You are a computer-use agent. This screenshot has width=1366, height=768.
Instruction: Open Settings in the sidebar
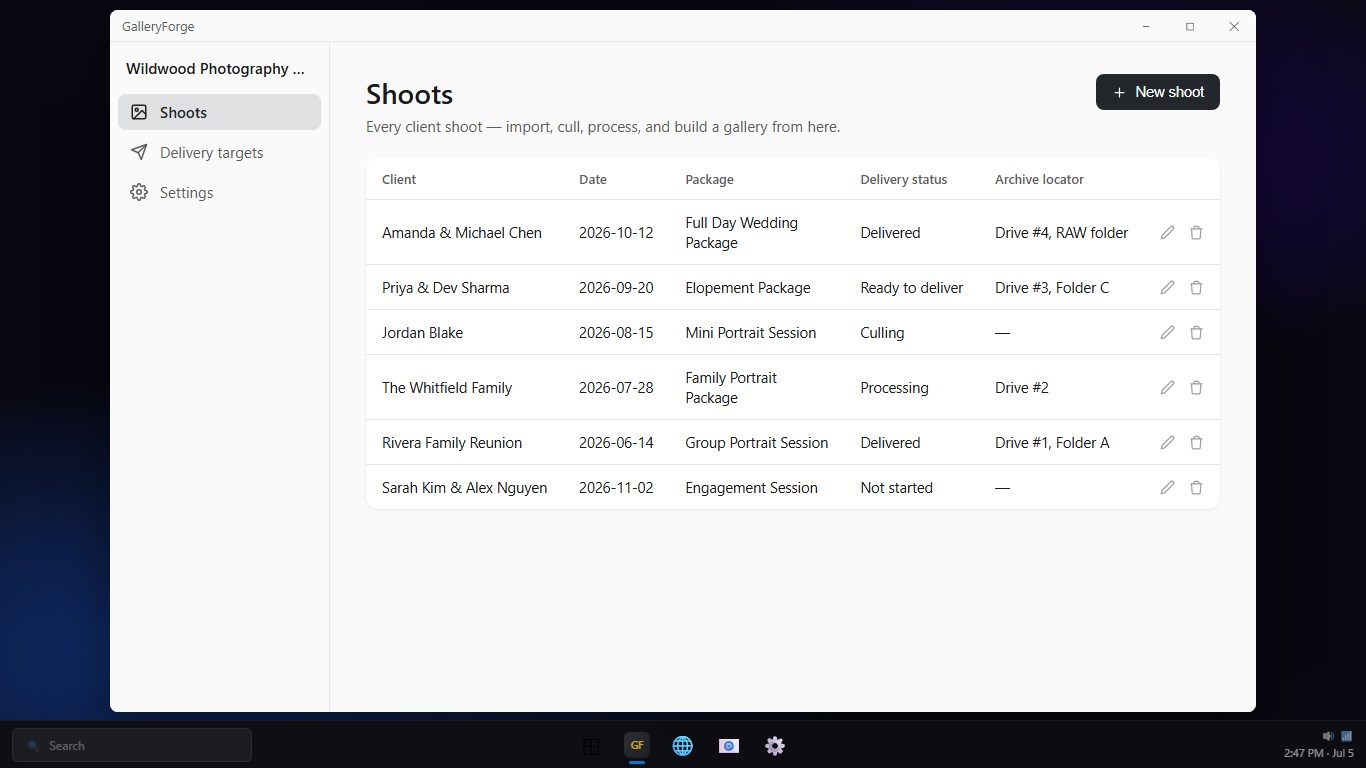(x=219, y=192)
